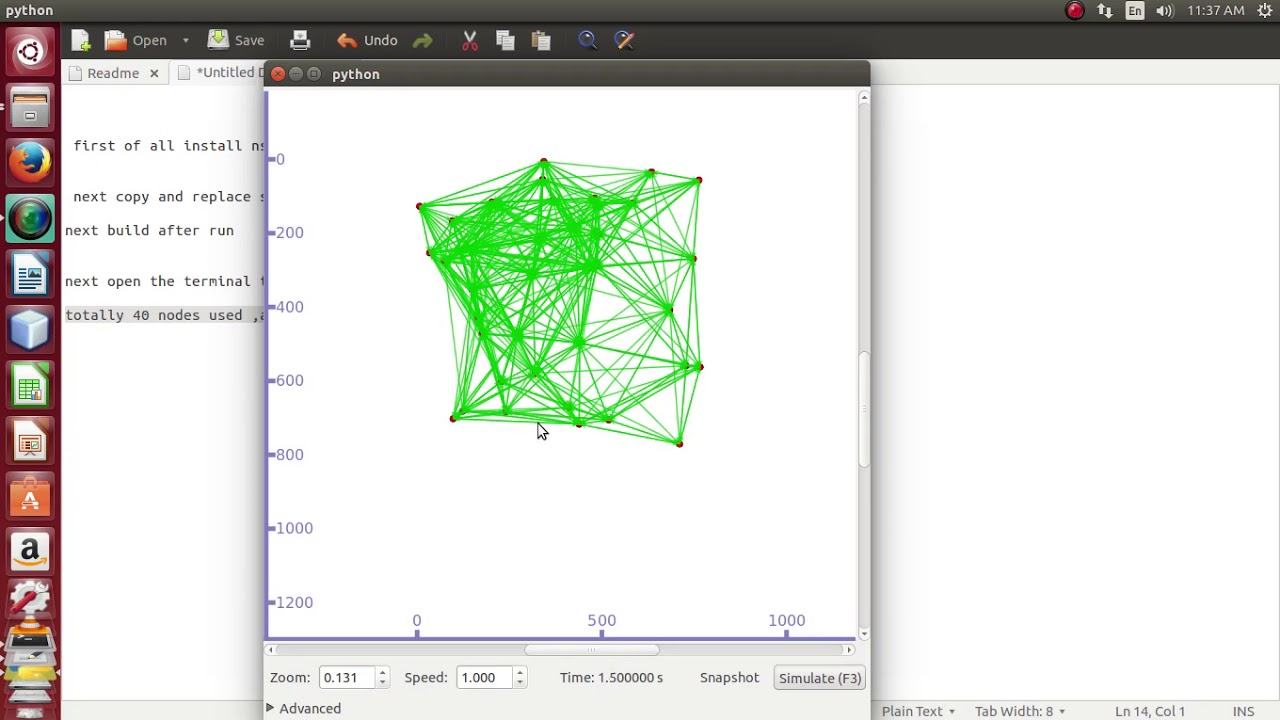The image size is (1280, 720).
Task: Close the Readme tab
Action: tap(154, 73)
